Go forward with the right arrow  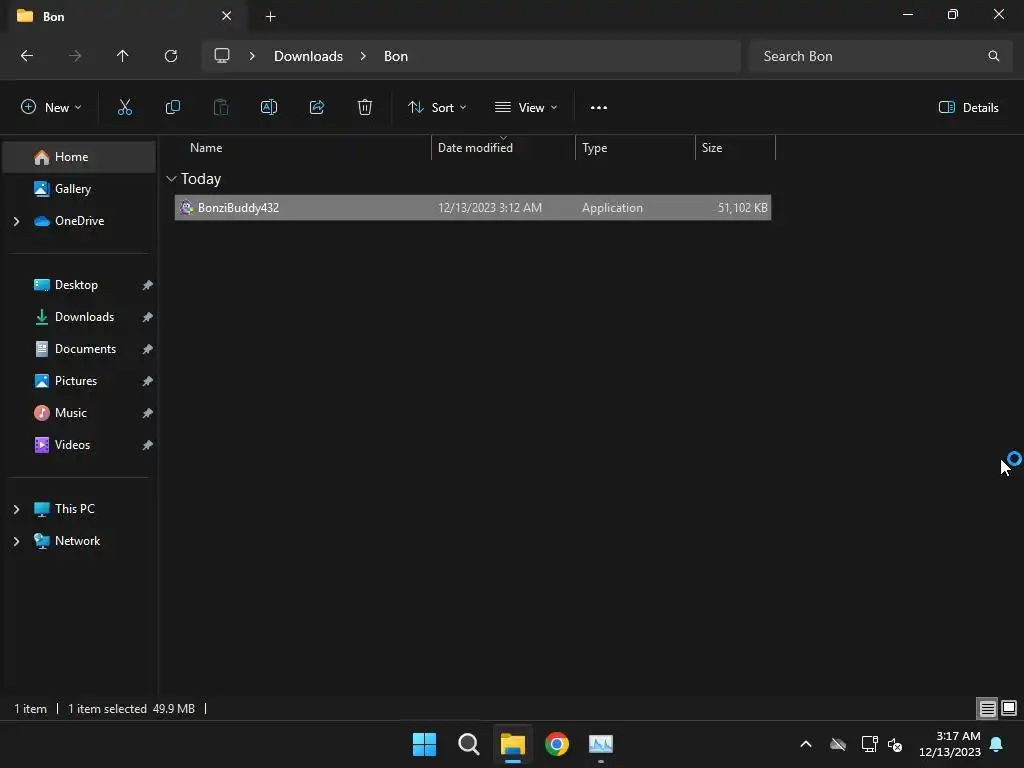pyautogui.click(x=75, y=56)
